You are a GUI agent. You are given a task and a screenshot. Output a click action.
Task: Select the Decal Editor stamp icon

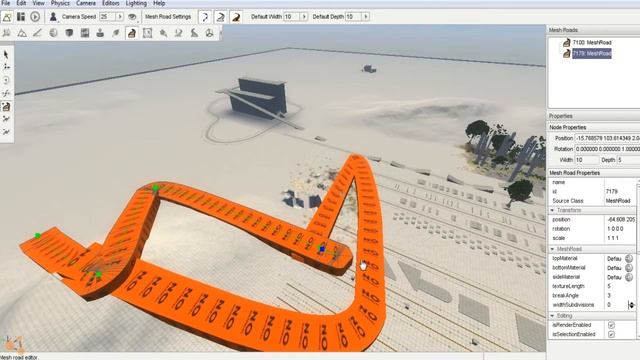tap(100, 33)
